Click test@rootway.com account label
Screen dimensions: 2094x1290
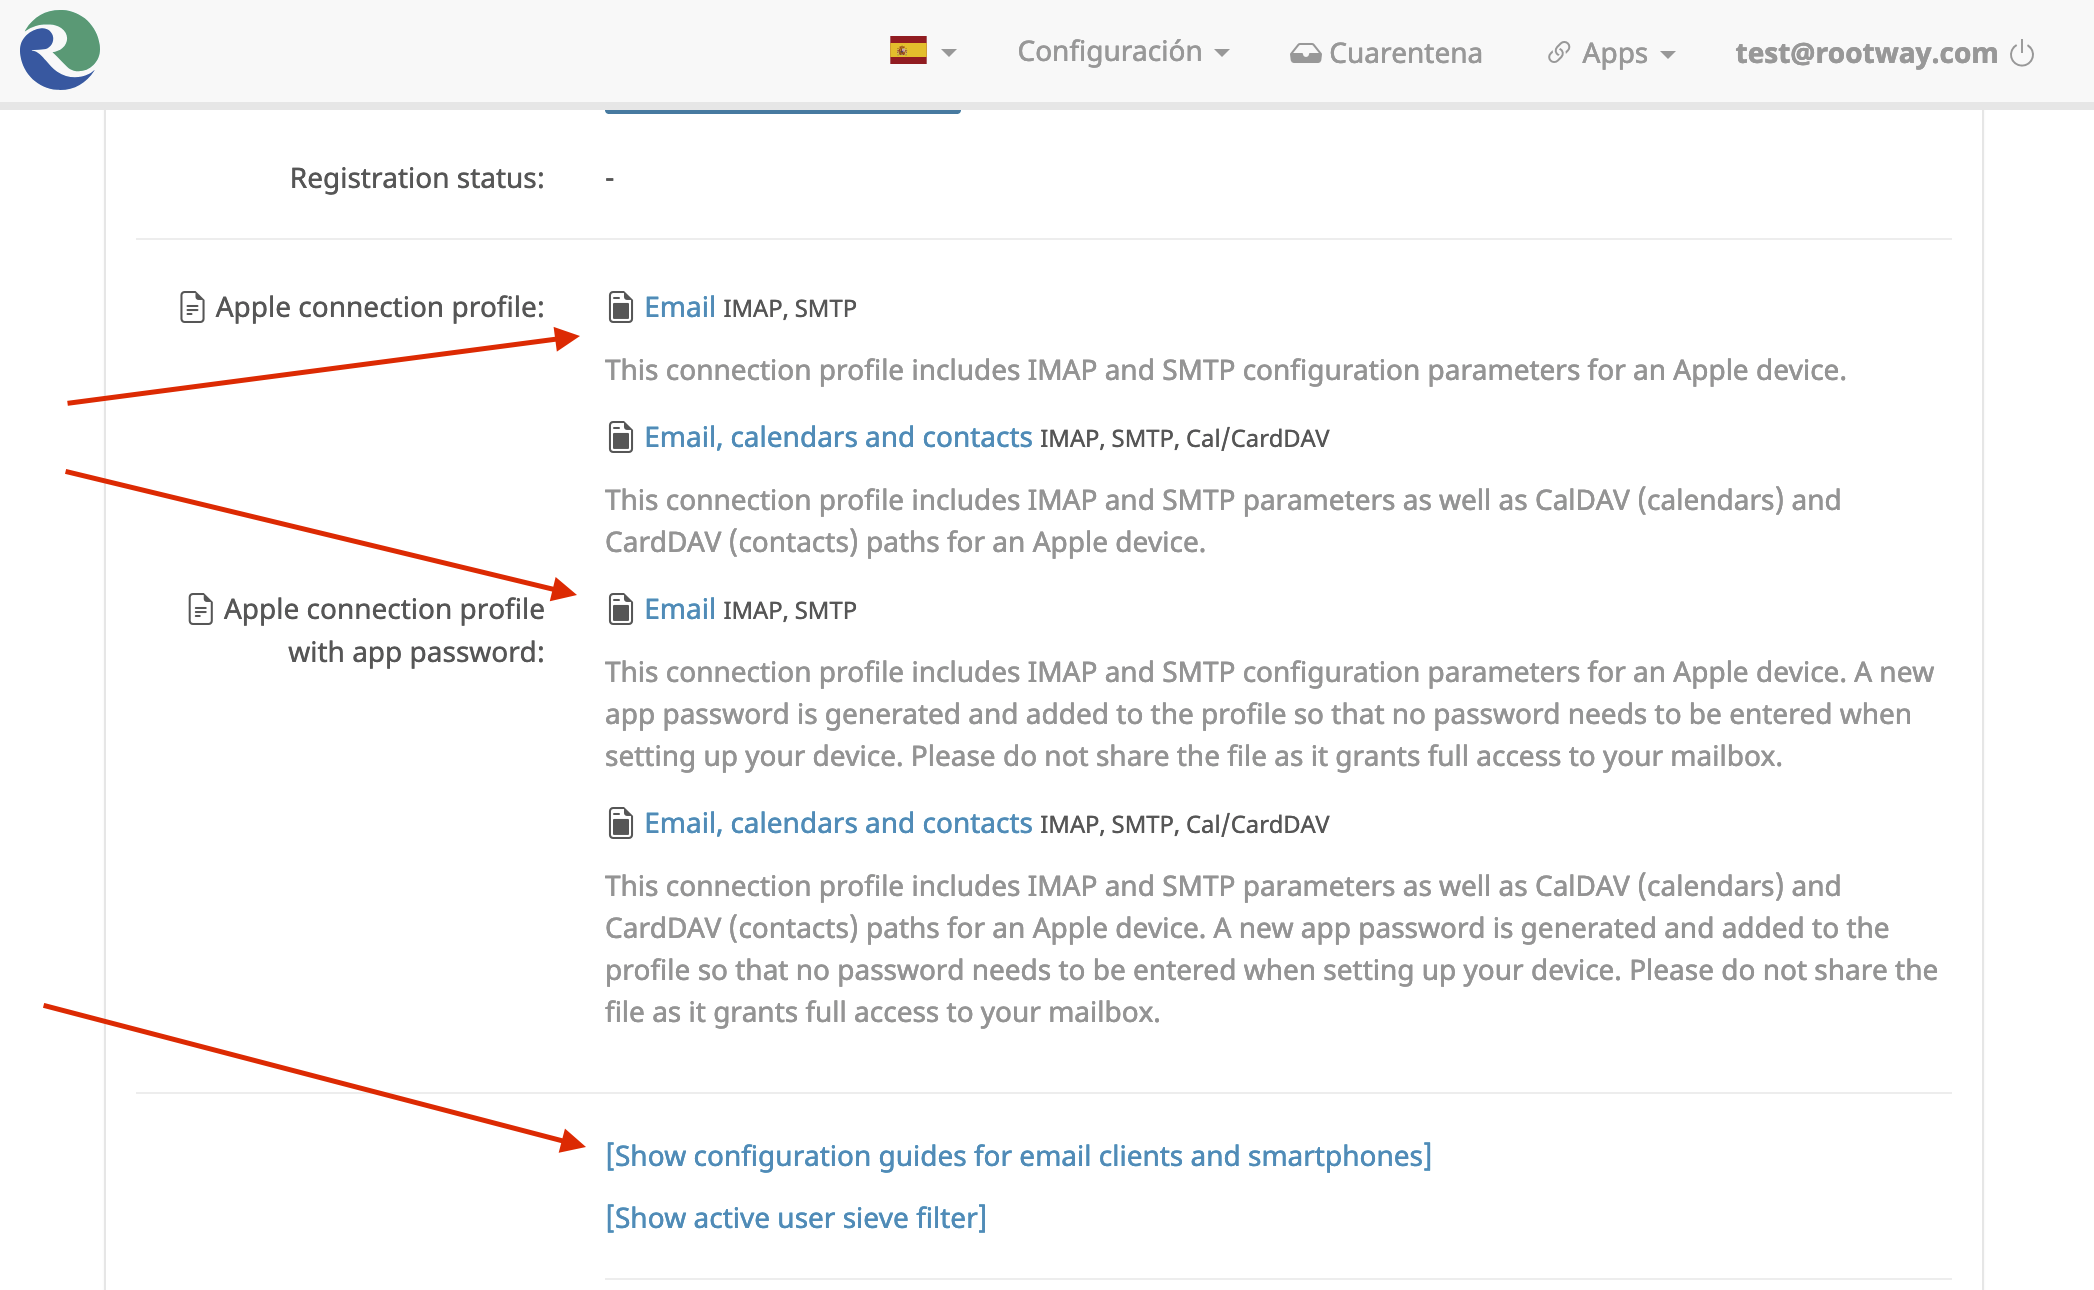tap(1866, 53)
